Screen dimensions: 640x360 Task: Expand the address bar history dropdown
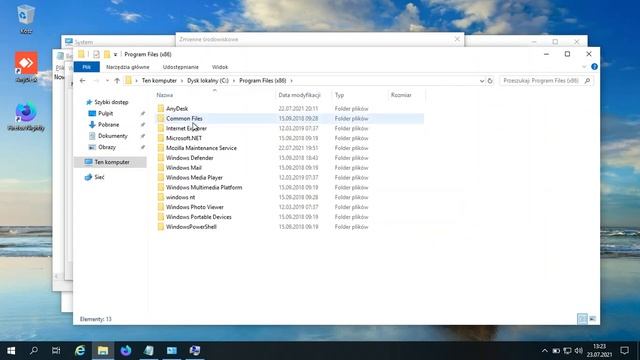coord(482,81)
